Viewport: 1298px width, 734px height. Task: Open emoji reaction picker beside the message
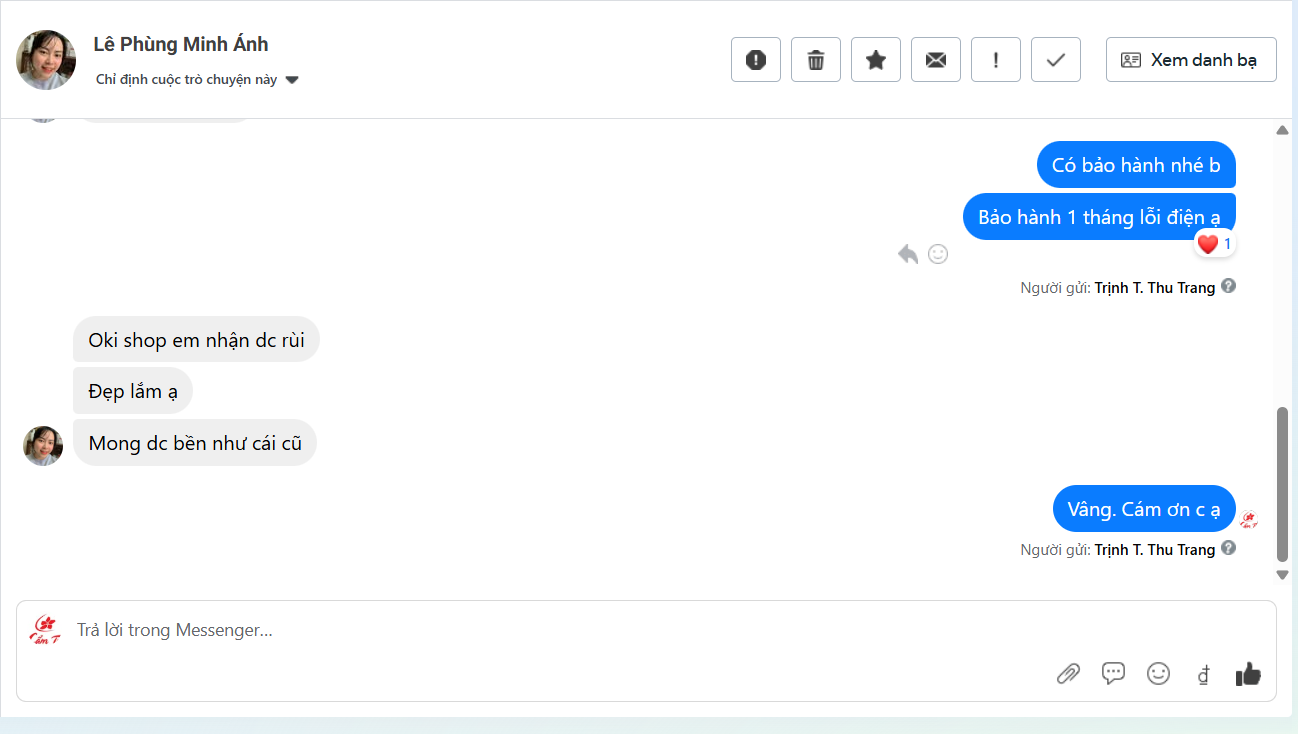point(938,254)
